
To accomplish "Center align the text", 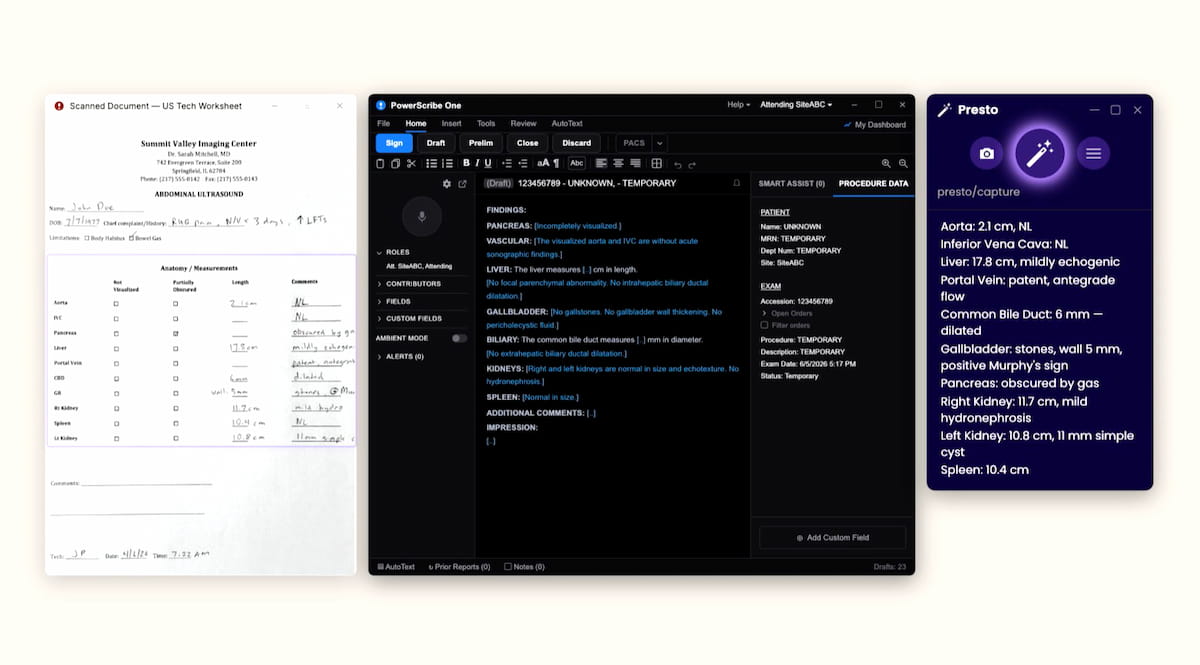I will (x=618, y=163).
